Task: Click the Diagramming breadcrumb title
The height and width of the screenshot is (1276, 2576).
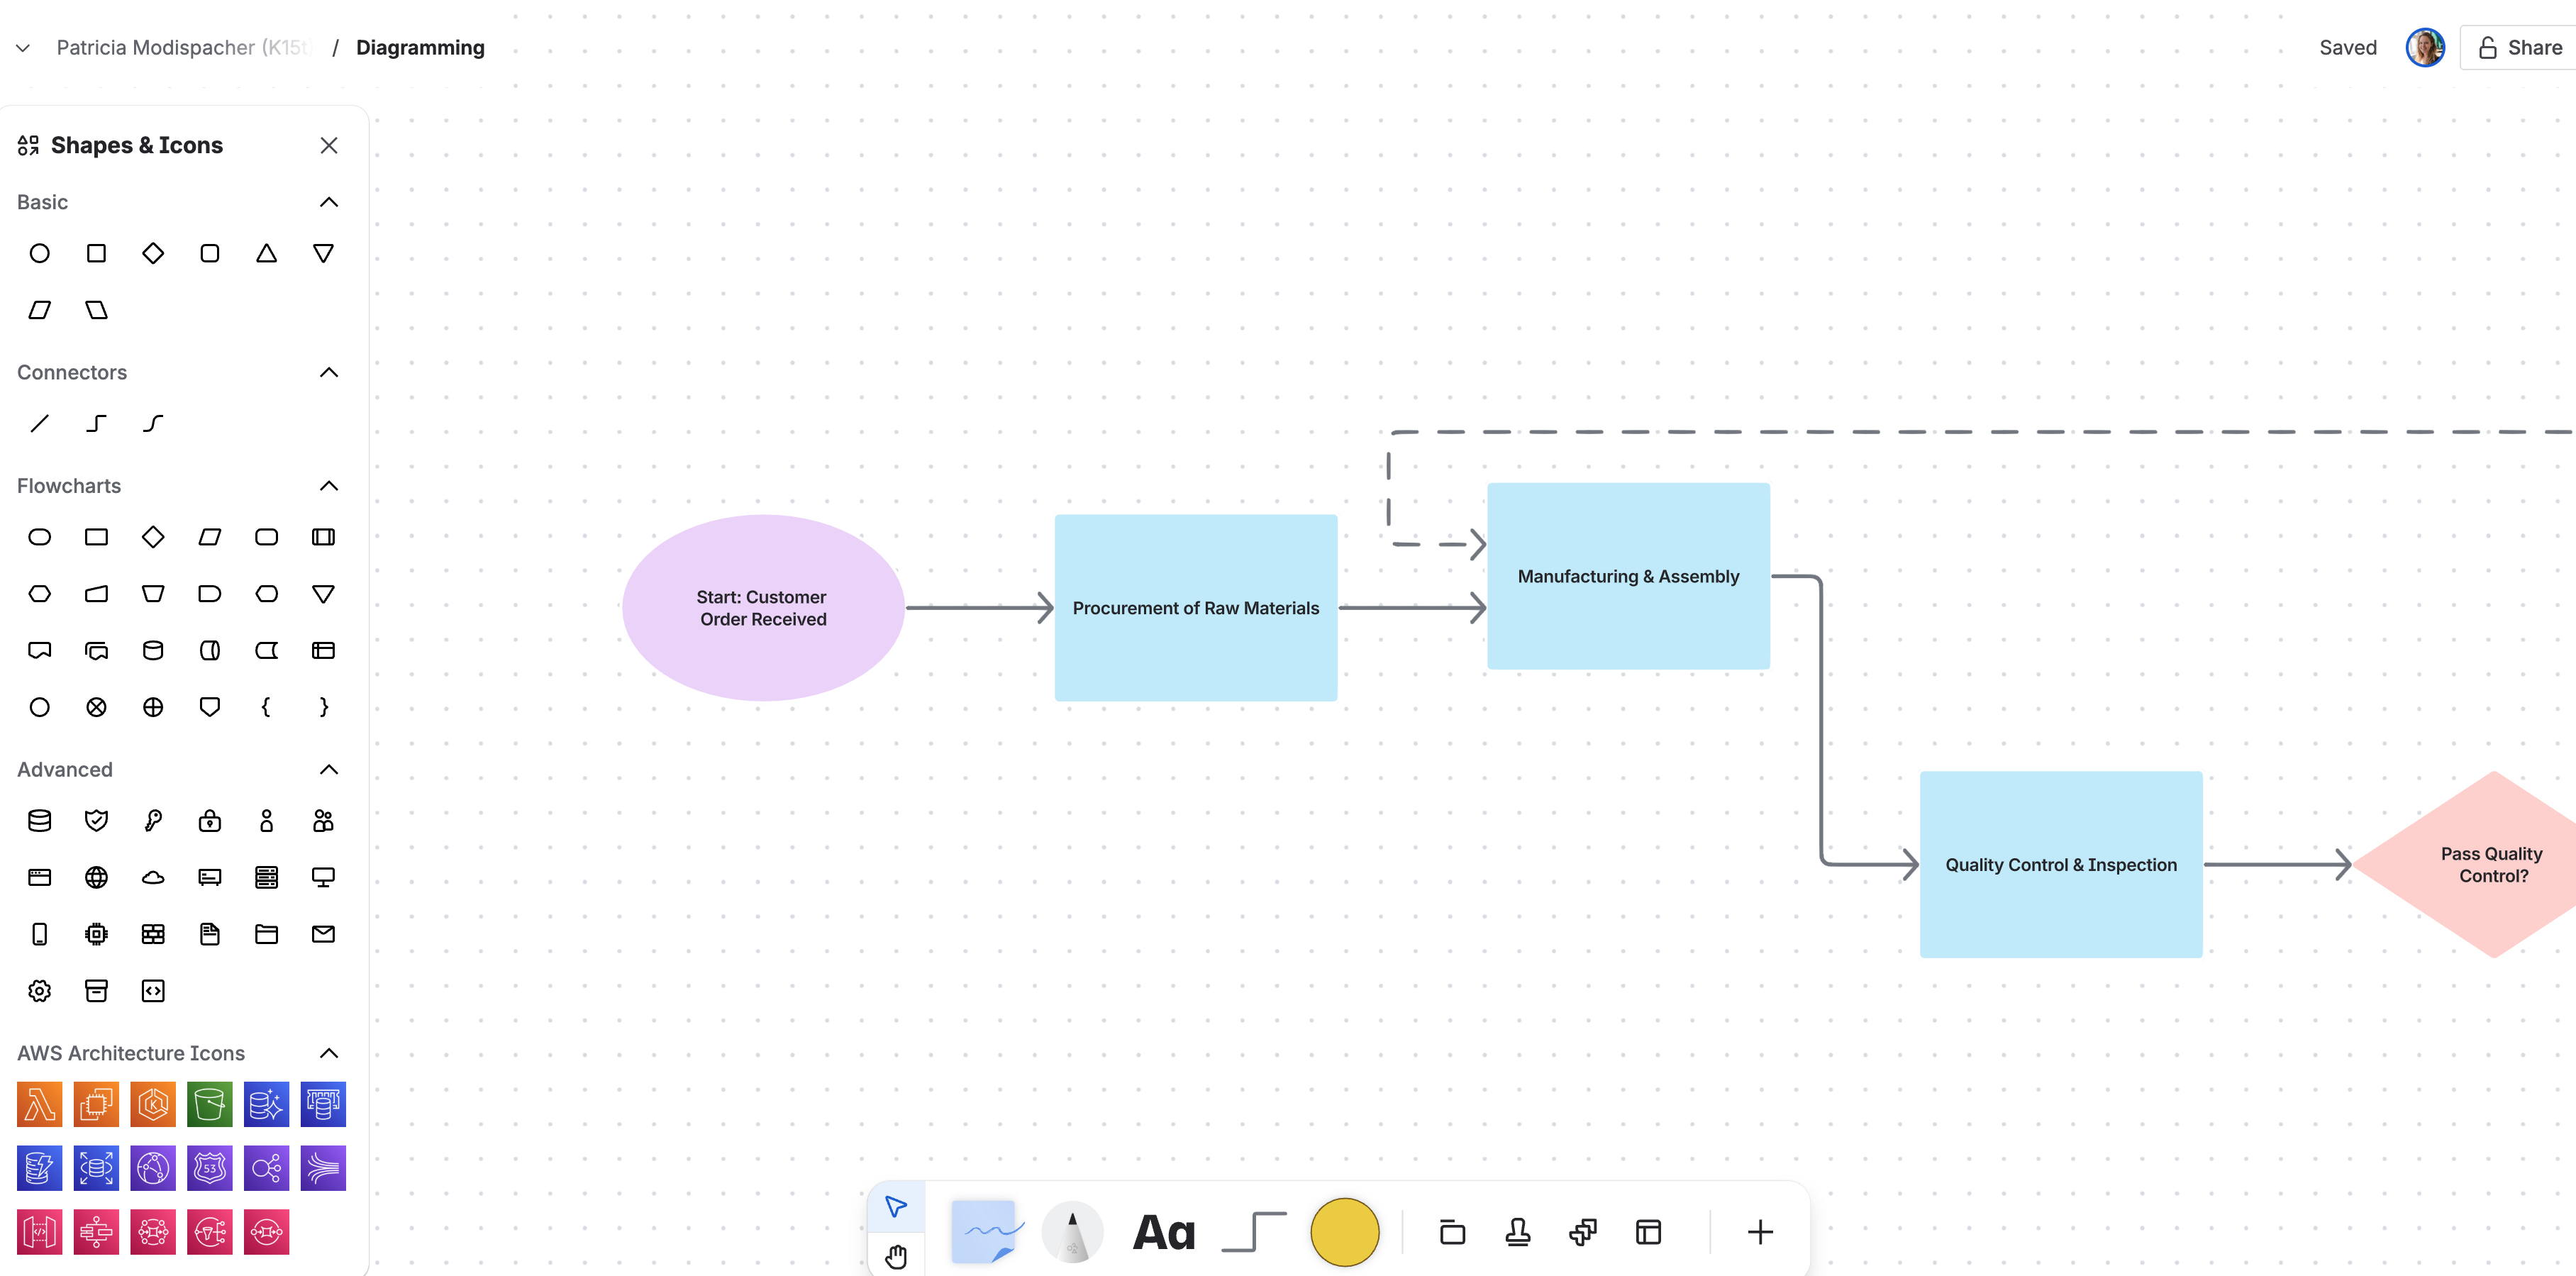Action: [420, 48]
